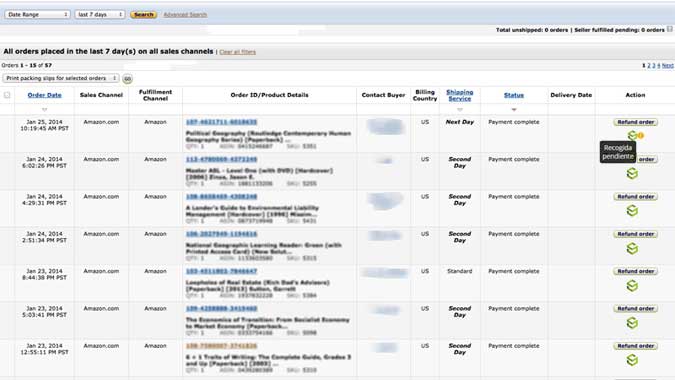Viewport: 675px width, 380px height.
Task: Click the Search button
Action: 143,15
